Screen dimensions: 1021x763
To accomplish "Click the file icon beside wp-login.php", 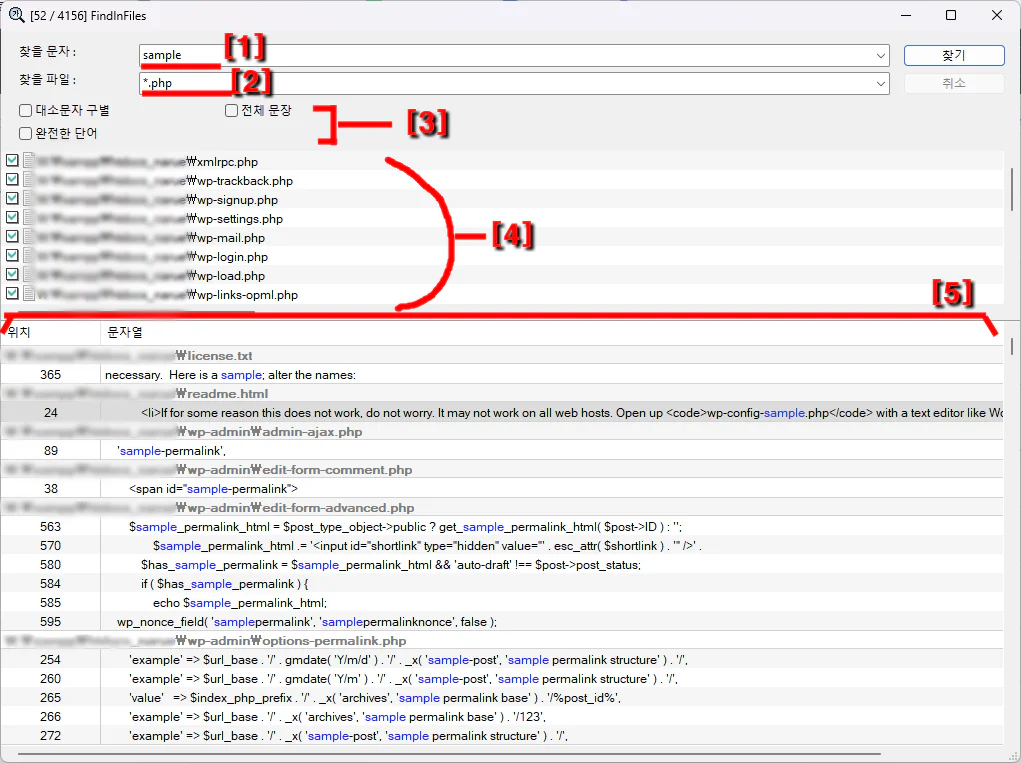I will tap(30, 257).
